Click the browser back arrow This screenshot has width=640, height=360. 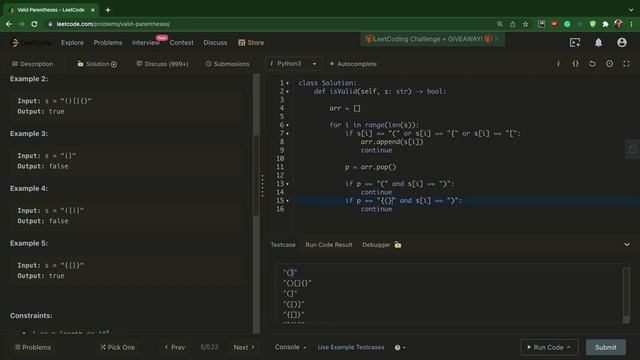9,24
